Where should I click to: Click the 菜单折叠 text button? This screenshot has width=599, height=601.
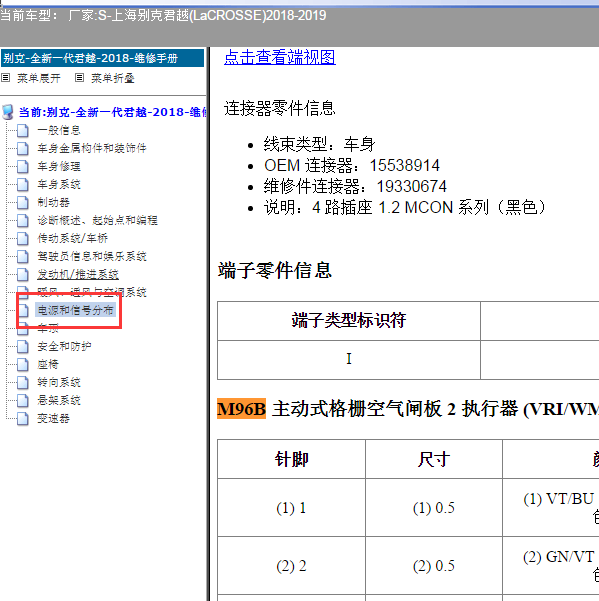pos(113,78)
